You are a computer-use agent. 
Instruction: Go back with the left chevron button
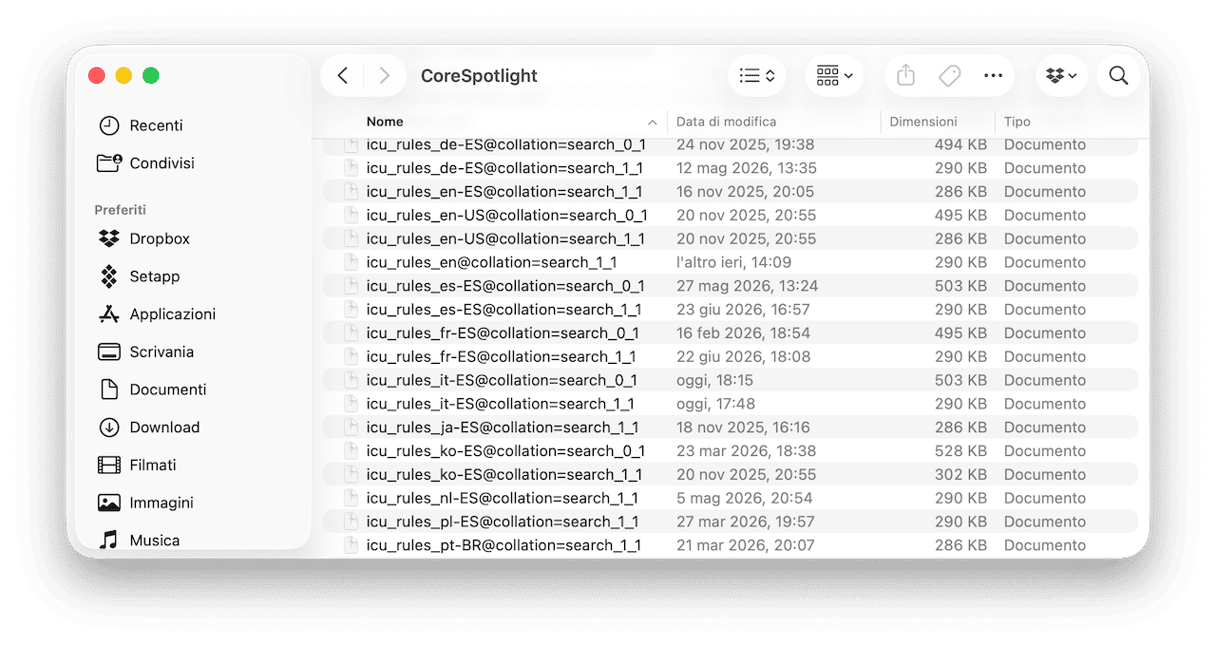[343, 76]
